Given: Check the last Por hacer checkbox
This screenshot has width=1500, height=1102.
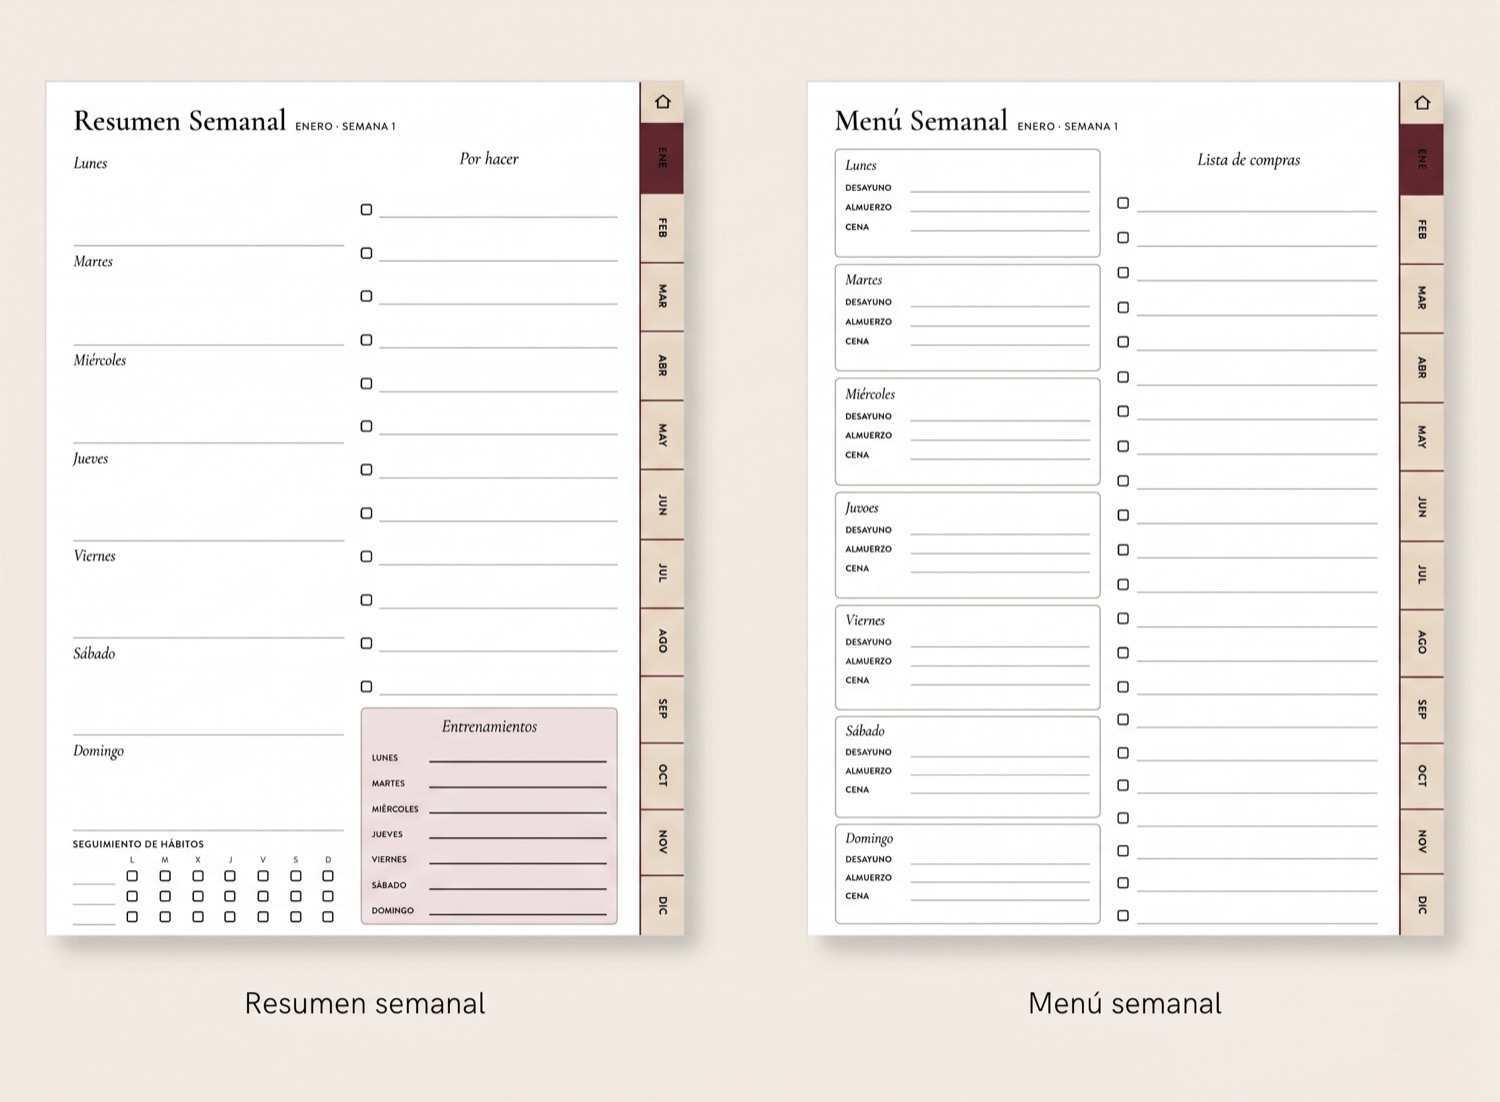Looking at the screenshot, I should (366, 686).
